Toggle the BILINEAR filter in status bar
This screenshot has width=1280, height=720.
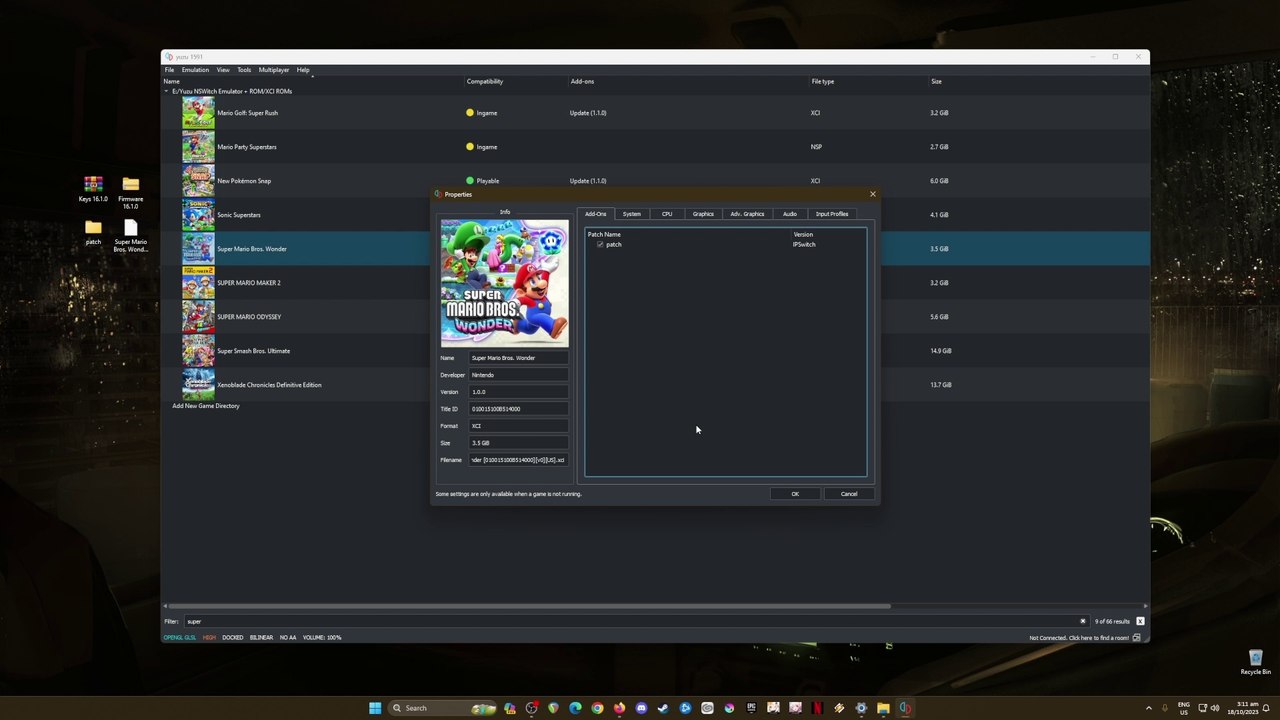click(261, 637)
